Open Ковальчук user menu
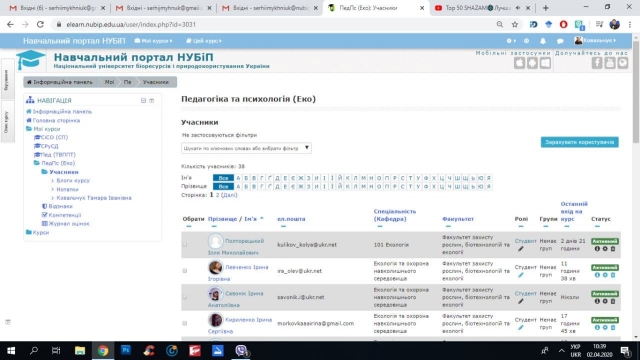The image size is (640, 360). point(595,40)
